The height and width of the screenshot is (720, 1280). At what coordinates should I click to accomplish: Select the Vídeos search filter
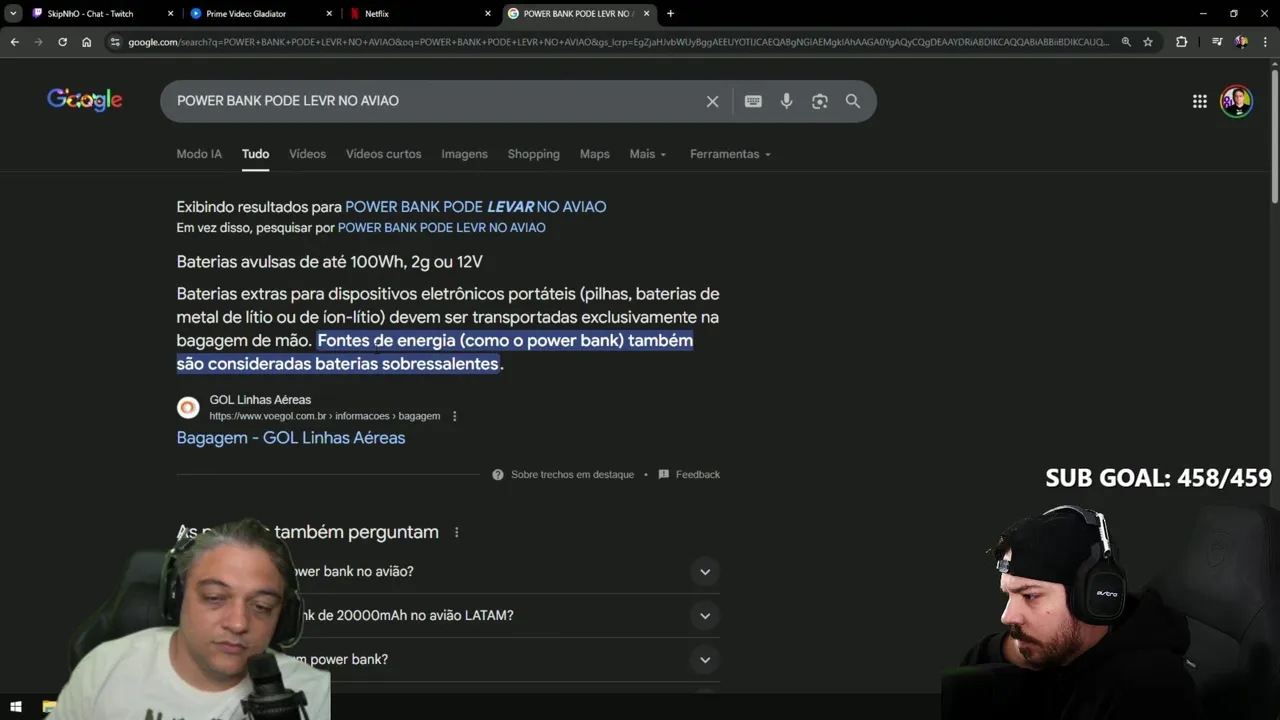click(x=307, y=154)
